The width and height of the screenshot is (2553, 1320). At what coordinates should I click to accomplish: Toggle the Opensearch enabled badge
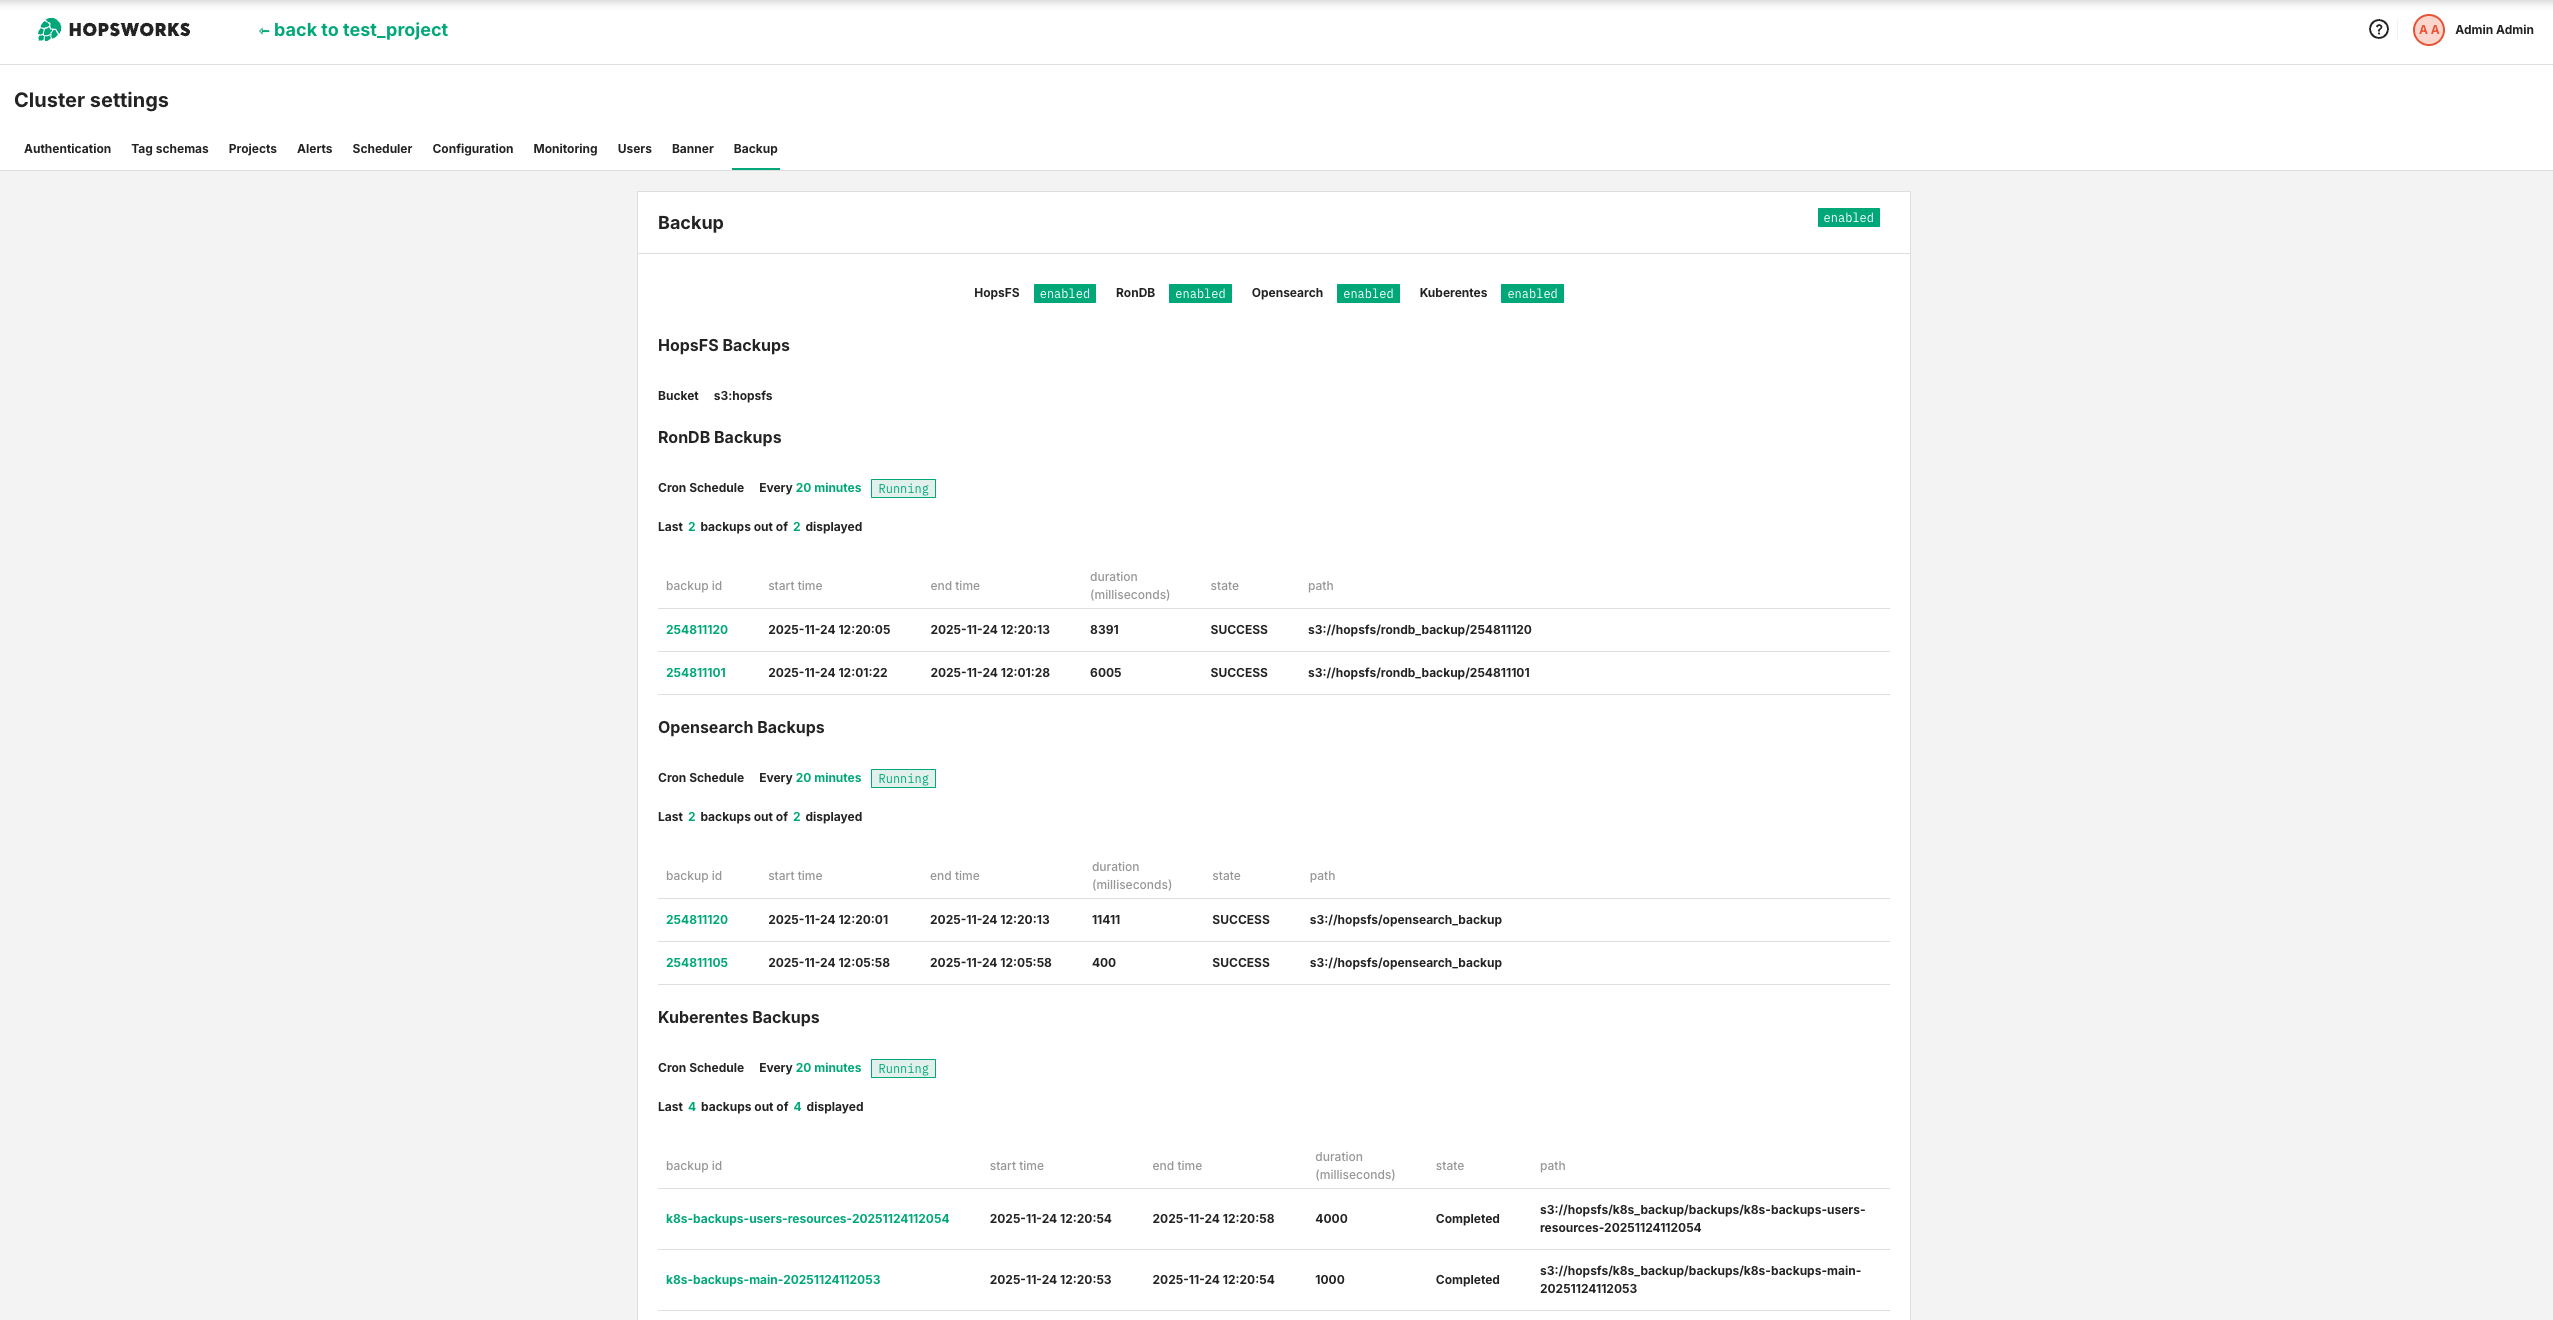(1368, 293)
